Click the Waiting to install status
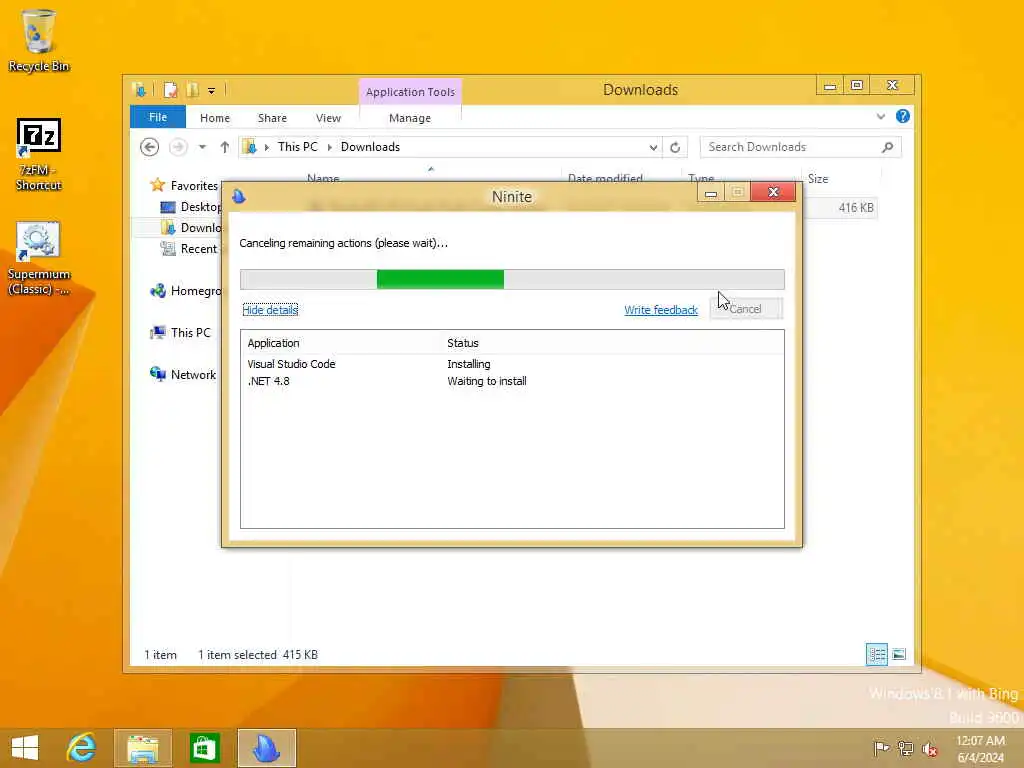 click(x=487, y=381)
